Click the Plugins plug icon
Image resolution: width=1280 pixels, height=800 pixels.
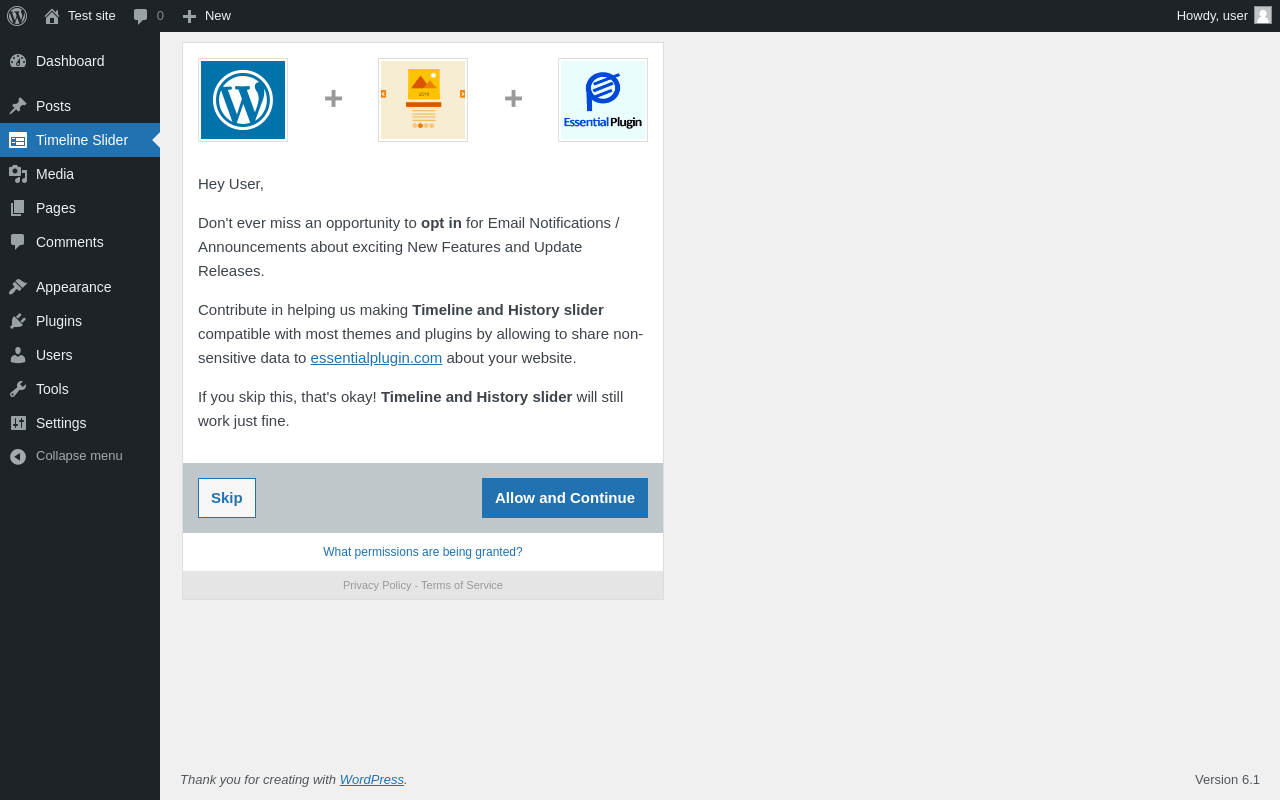[18, 321]
